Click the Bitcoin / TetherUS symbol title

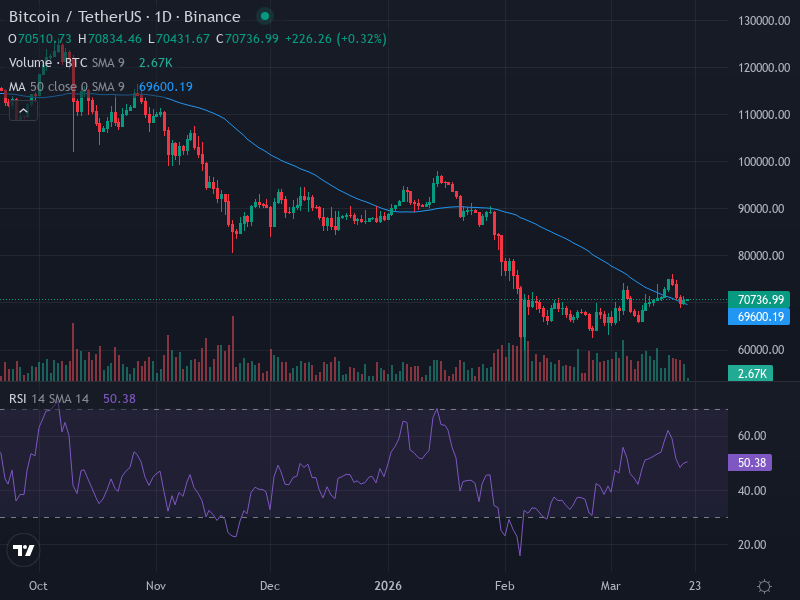pos(75,17)
